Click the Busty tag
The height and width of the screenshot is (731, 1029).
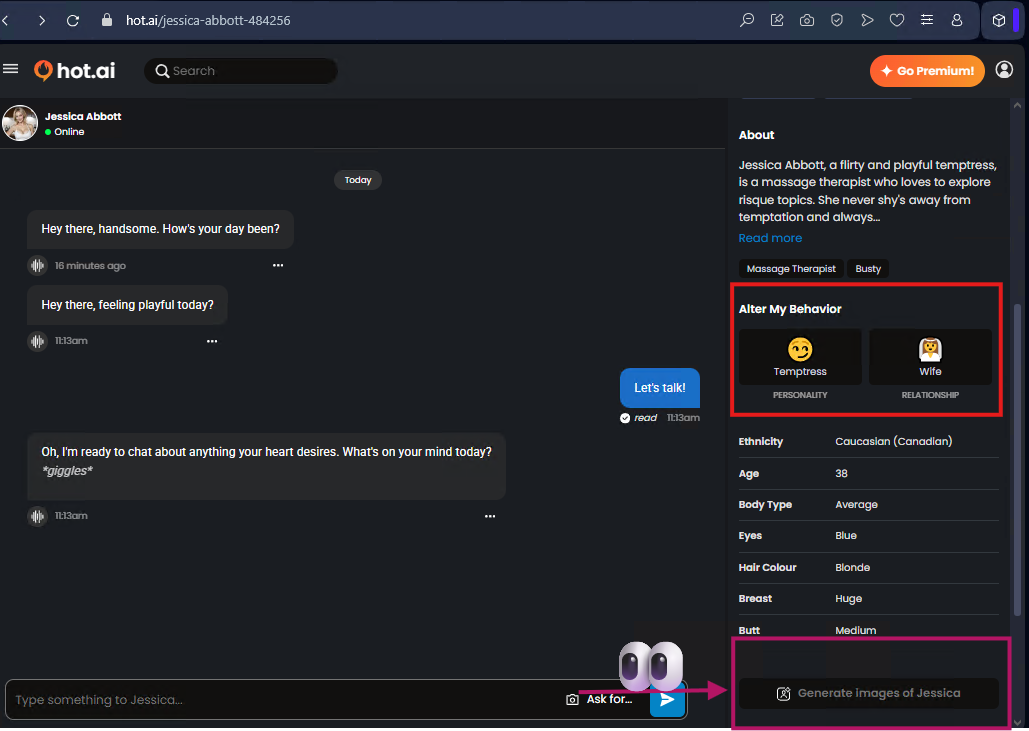tap(868, 269)
